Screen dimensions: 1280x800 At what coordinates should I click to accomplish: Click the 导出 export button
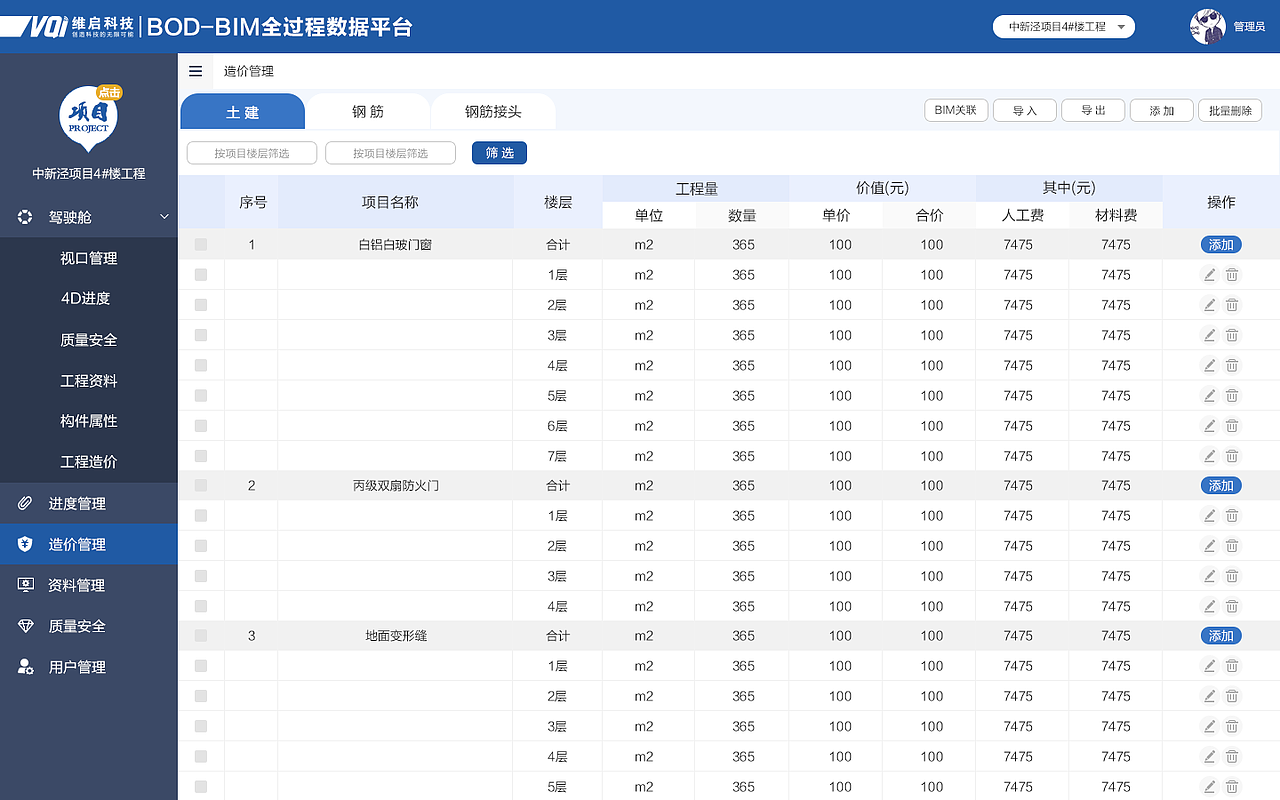click(1092, 110)
